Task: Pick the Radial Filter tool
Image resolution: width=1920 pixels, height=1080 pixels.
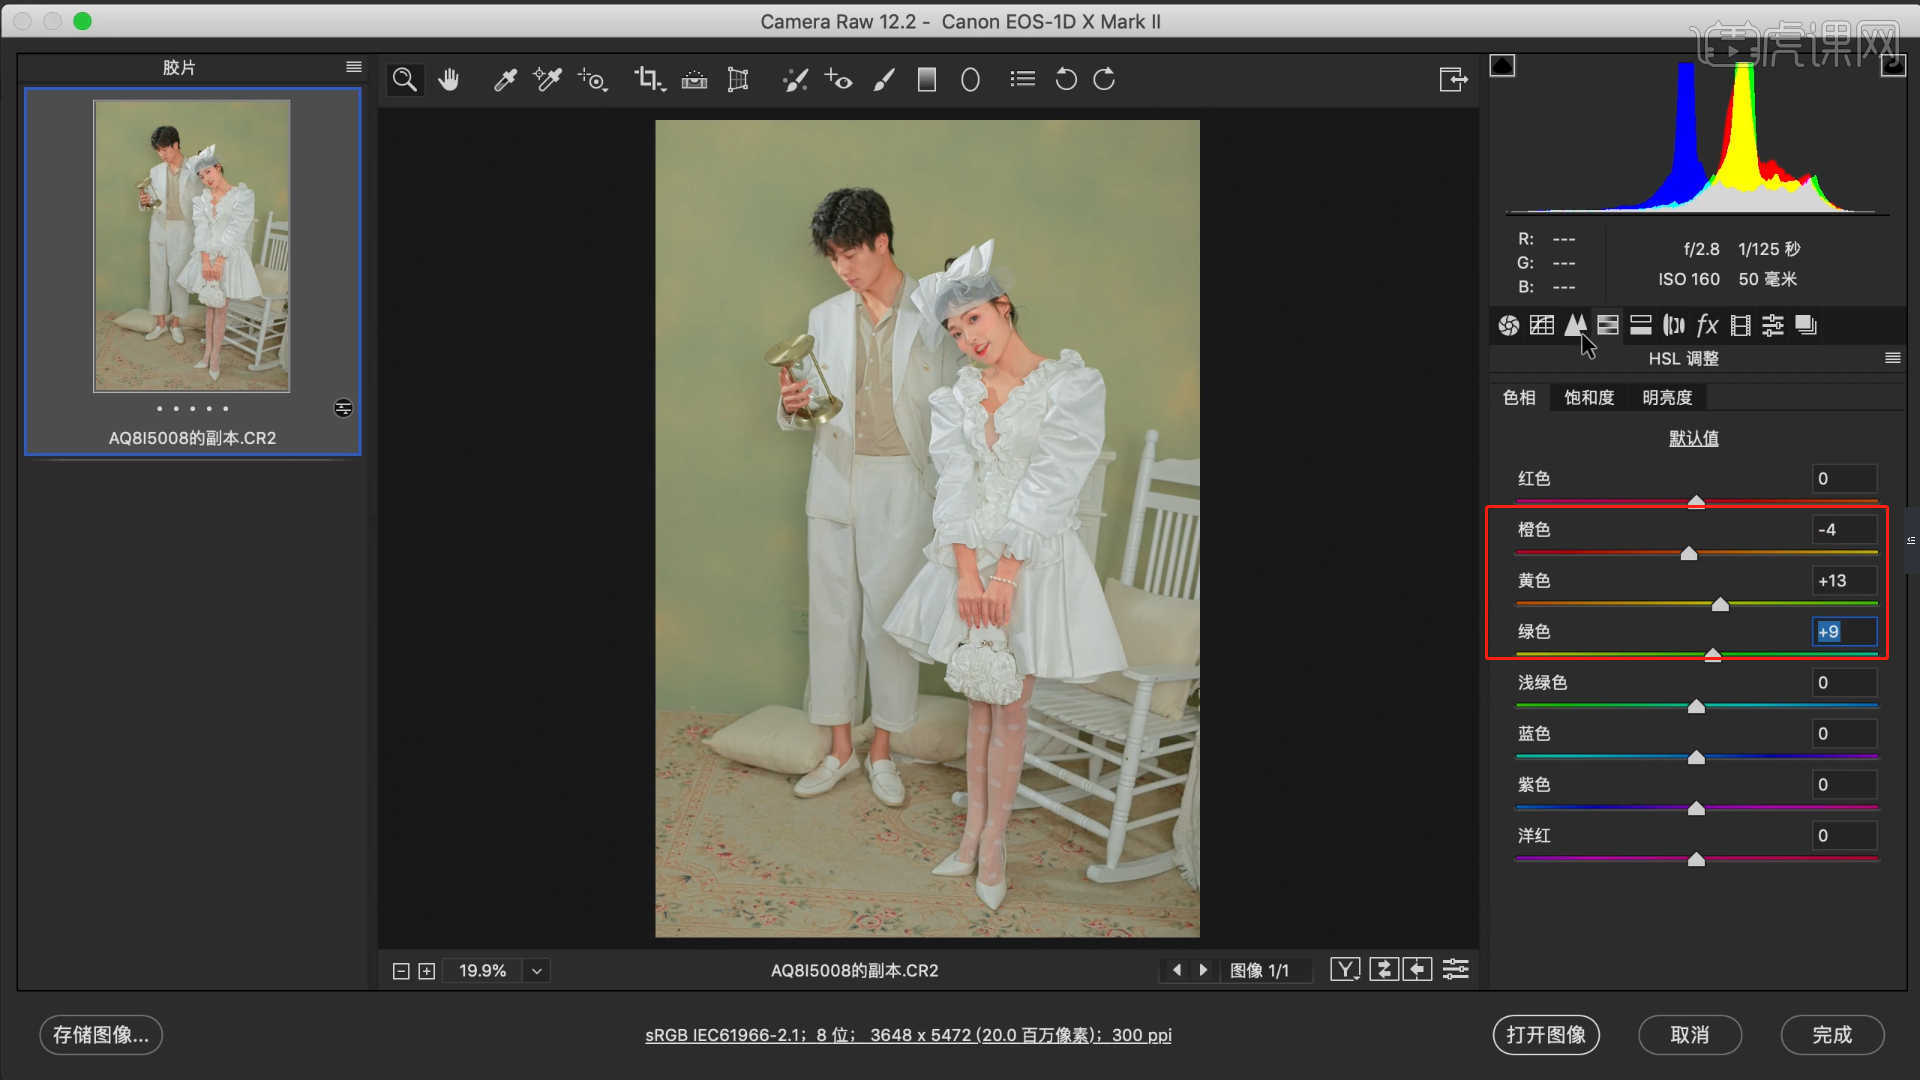Action: 970,80
